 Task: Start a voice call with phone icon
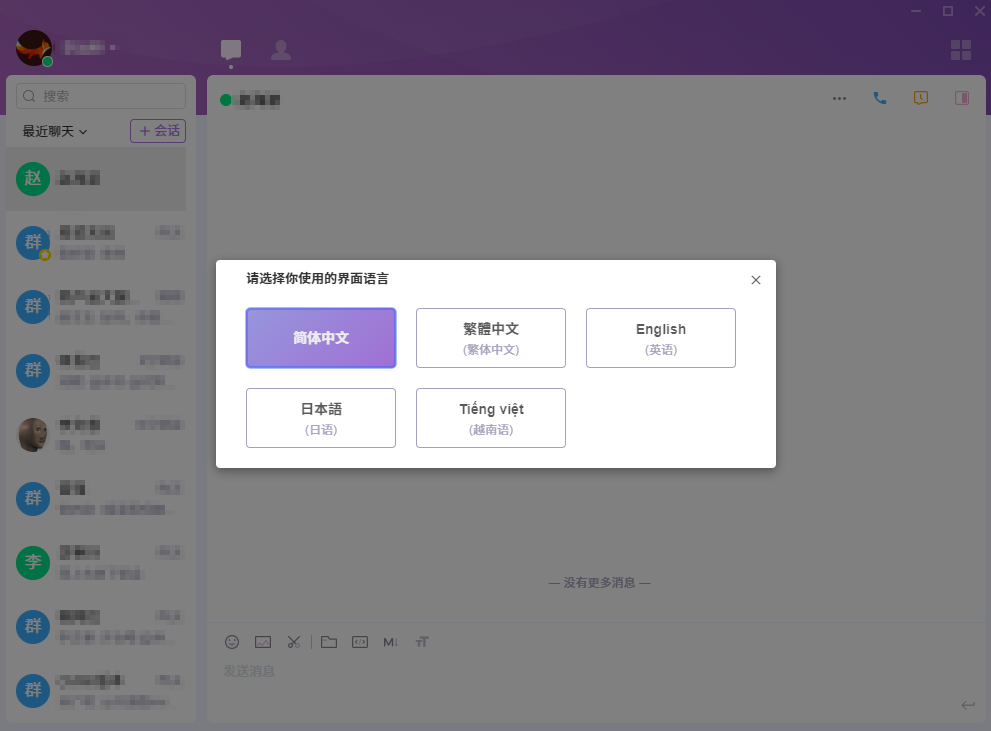tap(880, 98)
